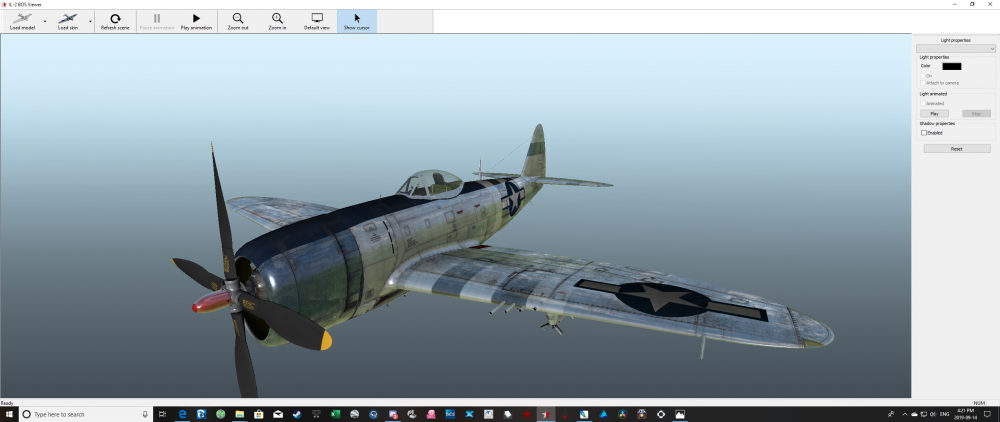
Task: Click the Load skin toolbar icon
Action: tap(68, 21)
